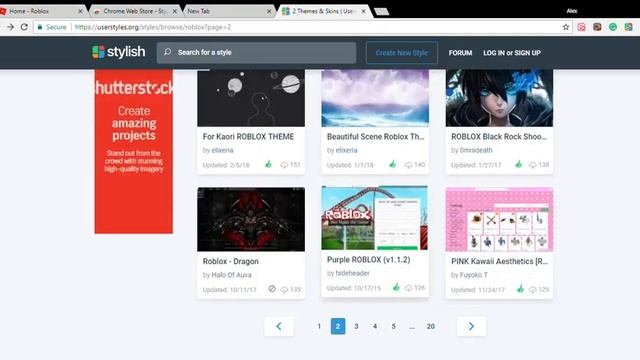
Task: Open a new browser tab
Action: (x=382, y=11)
